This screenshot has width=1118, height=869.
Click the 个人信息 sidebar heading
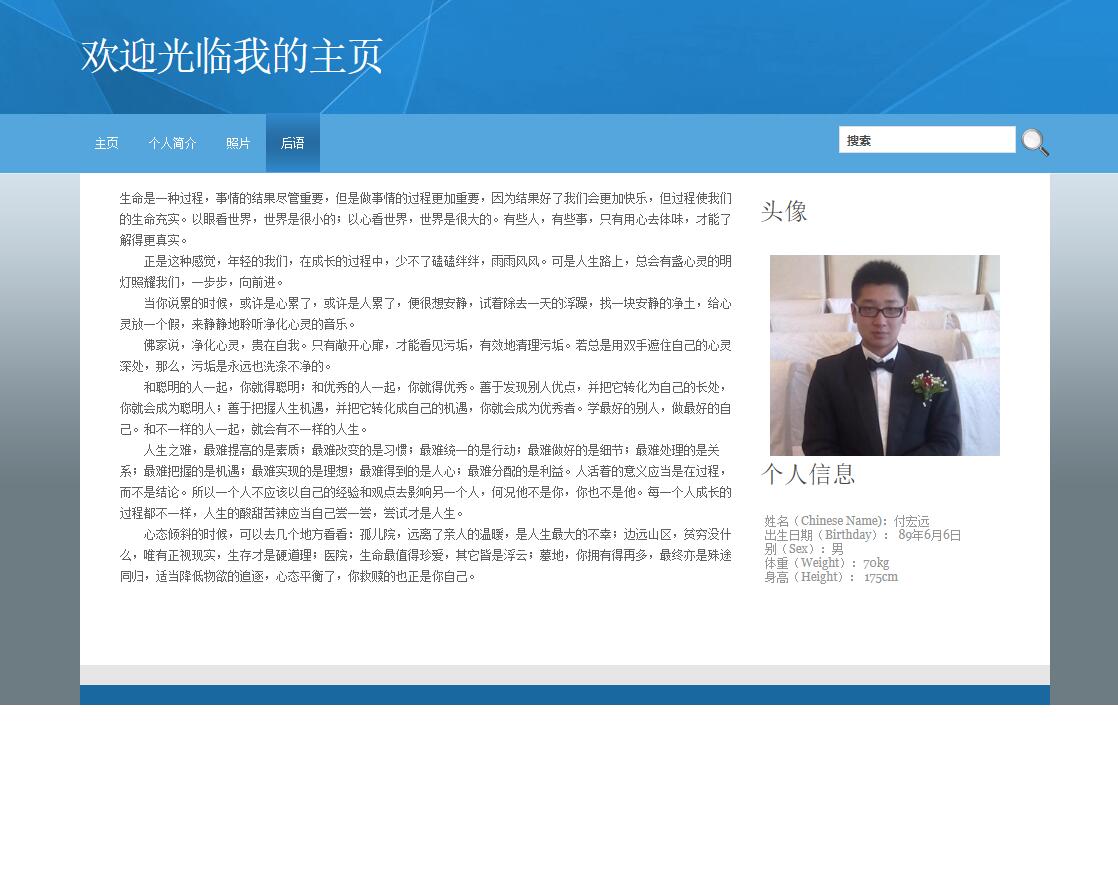(808, 474)
